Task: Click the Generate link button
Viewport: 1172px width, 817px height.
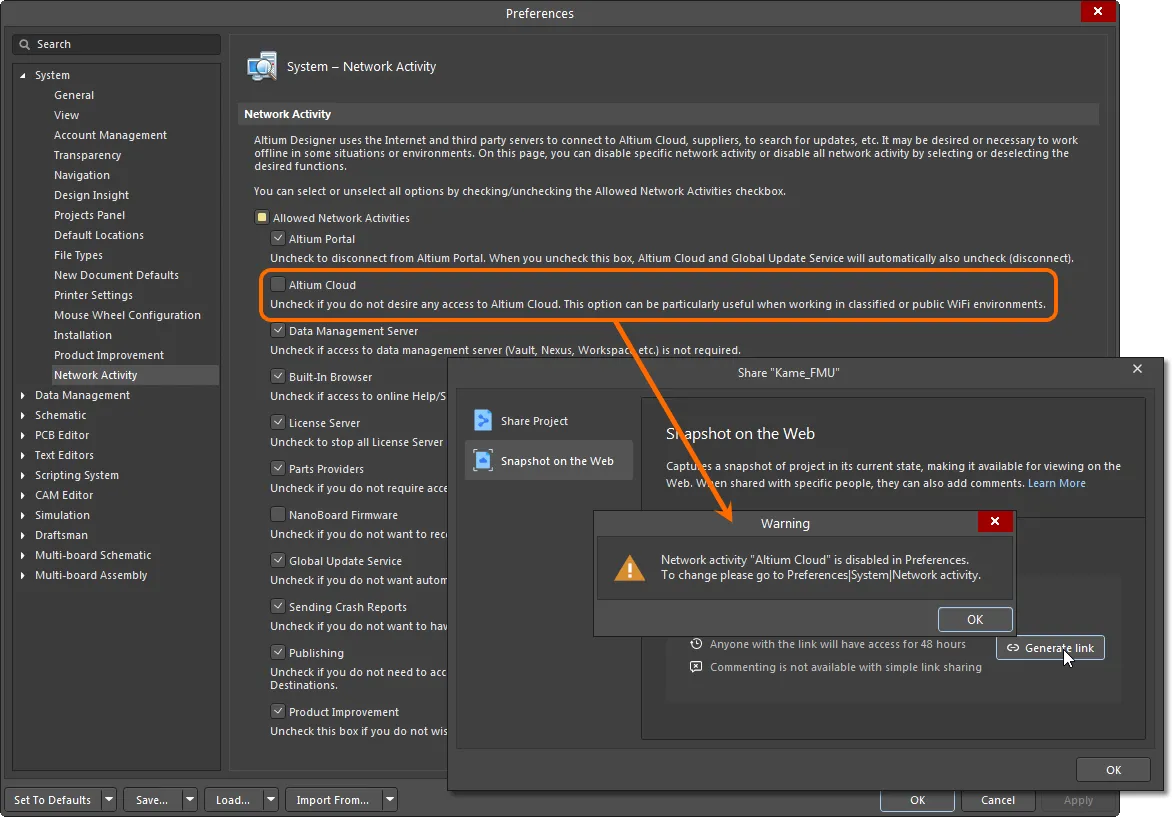Action: click(x=1050, y=647)
